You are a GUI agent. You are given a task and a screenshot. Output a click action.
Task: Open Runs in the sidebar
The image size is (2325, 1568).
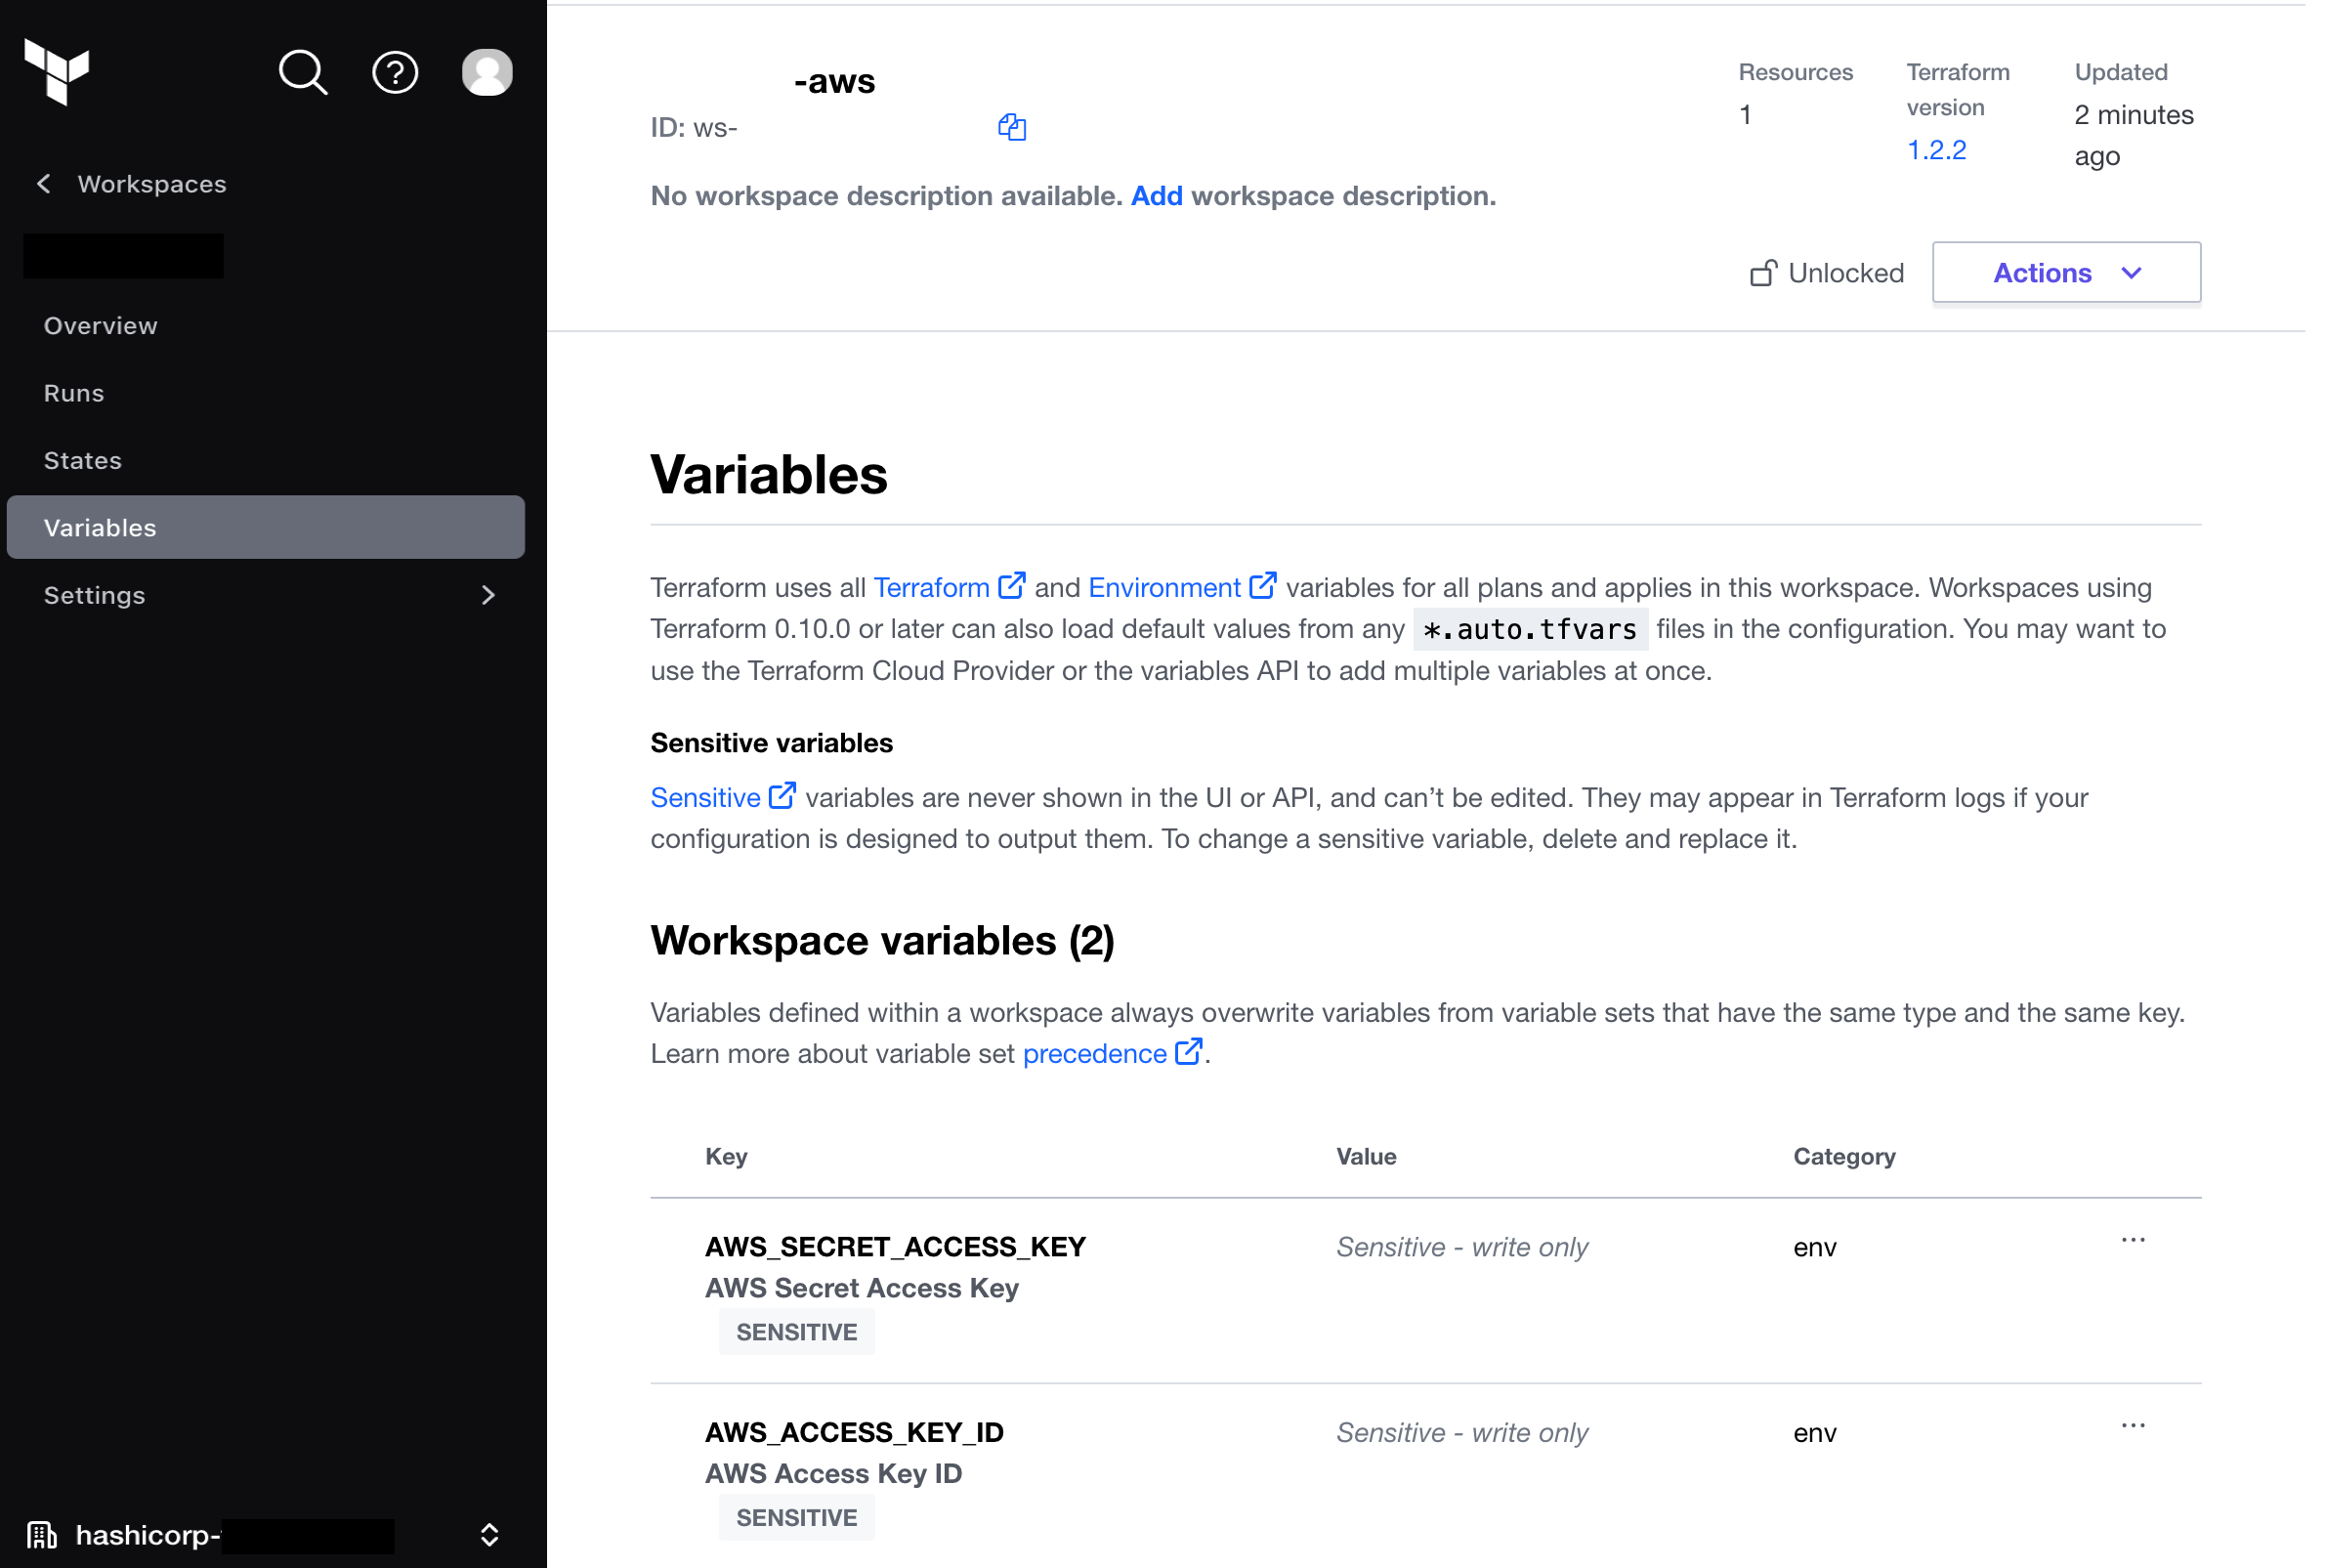click(74, 393)
